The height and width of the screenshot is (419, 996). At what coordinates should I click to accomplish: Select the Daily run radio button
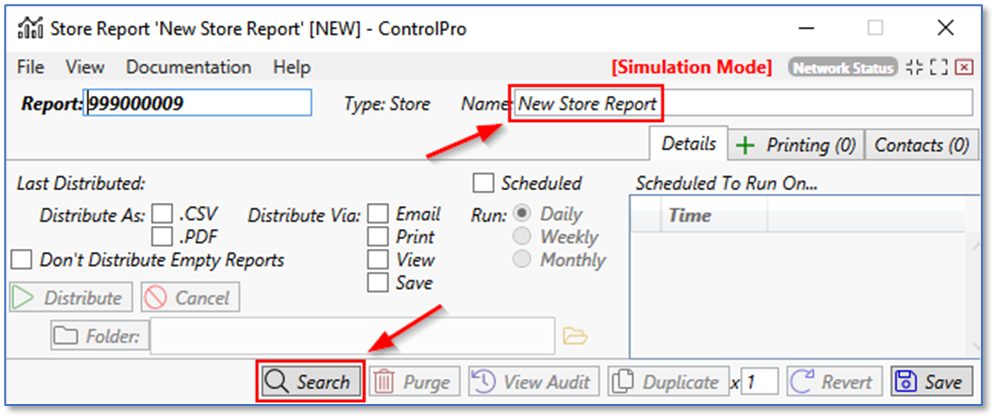522,214
